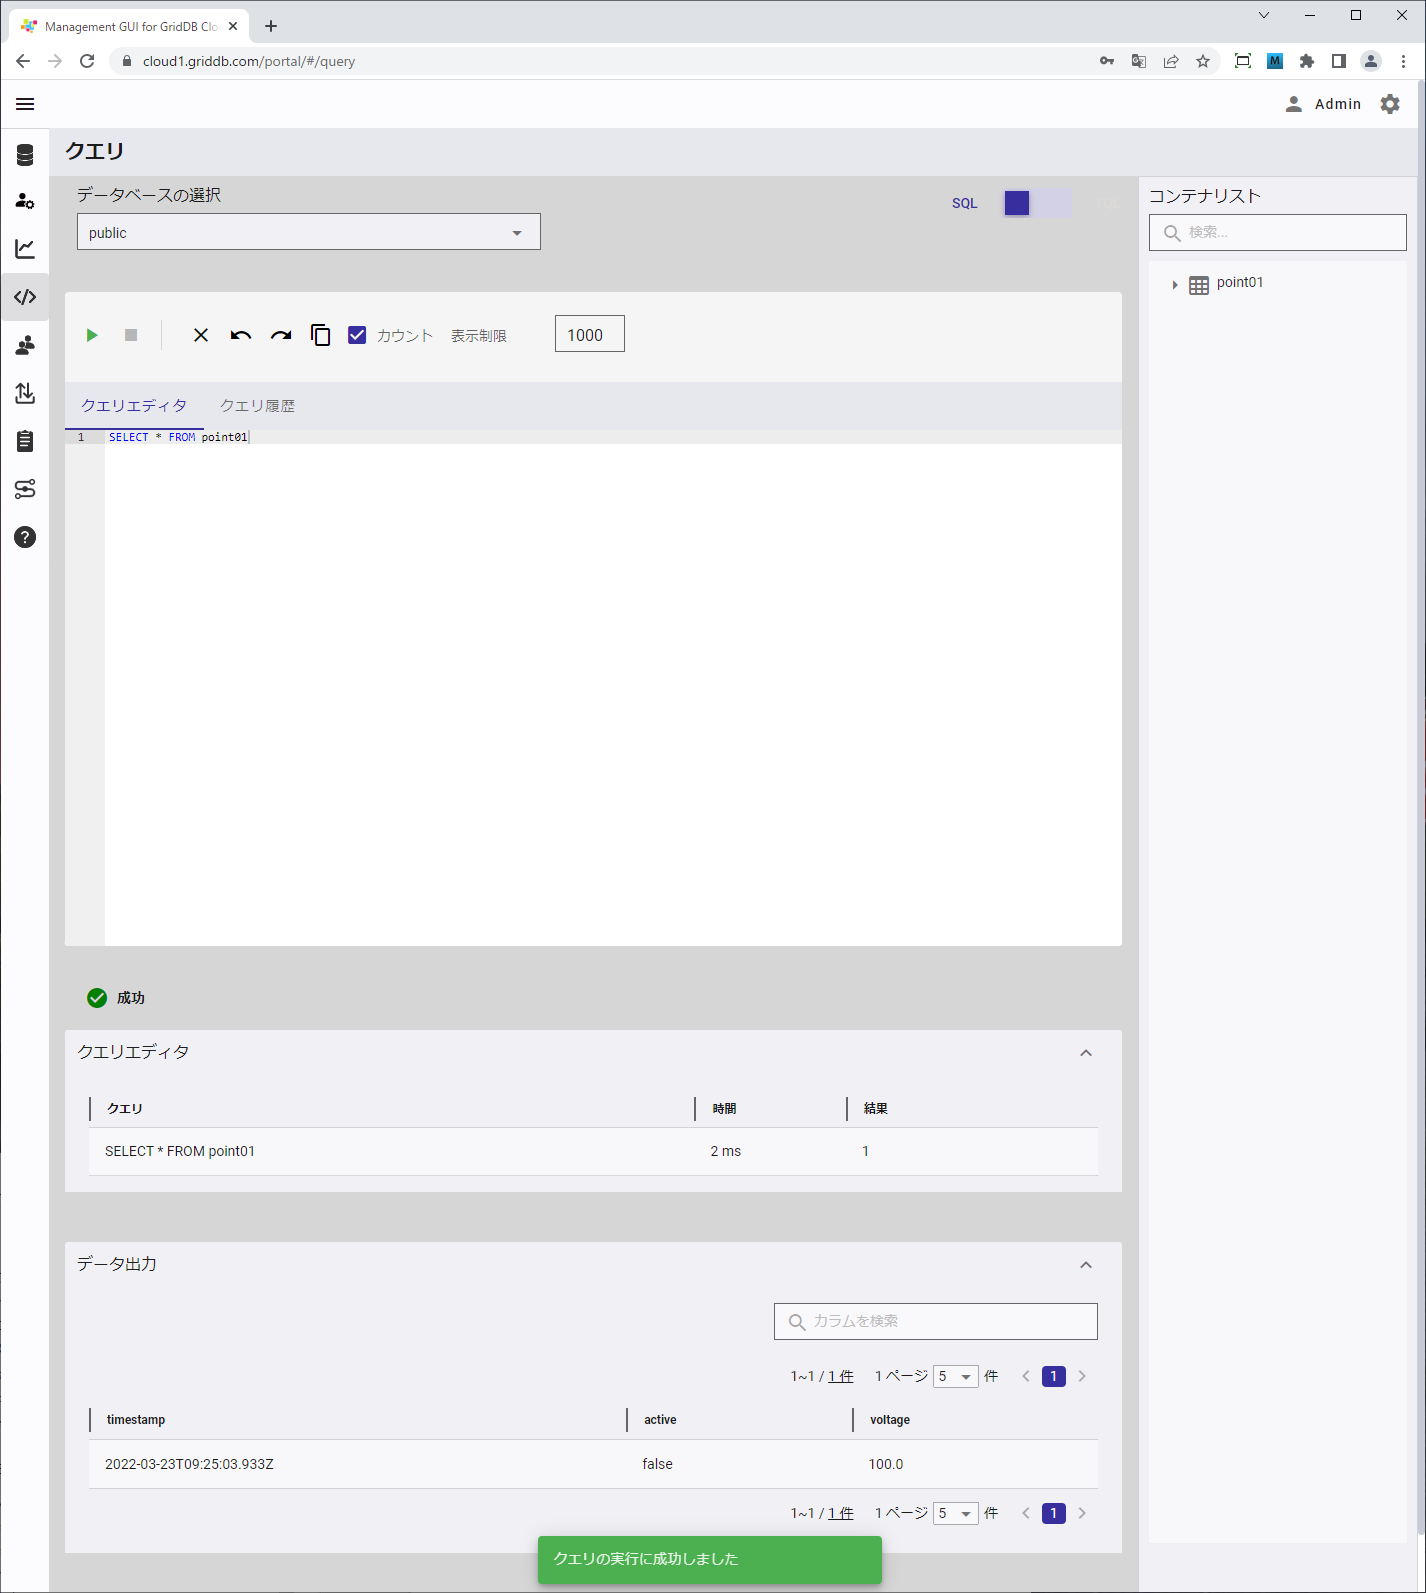The image size is (1426, 1593).
Task: Click the コンテナリスト search field
Action: [1278, 233]
